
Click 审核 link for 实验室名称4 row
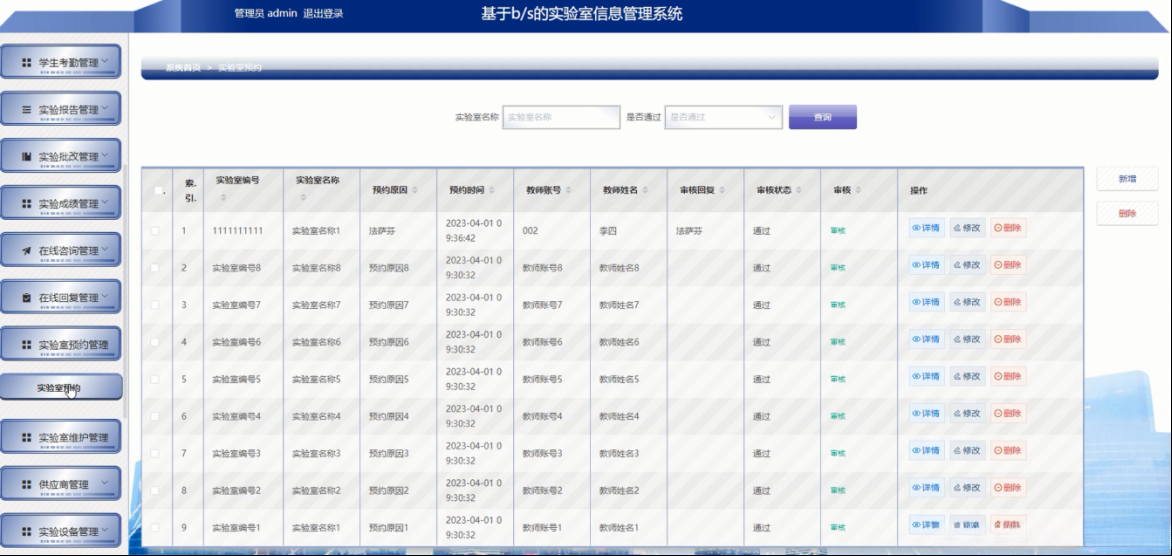[x=838, y=416]
